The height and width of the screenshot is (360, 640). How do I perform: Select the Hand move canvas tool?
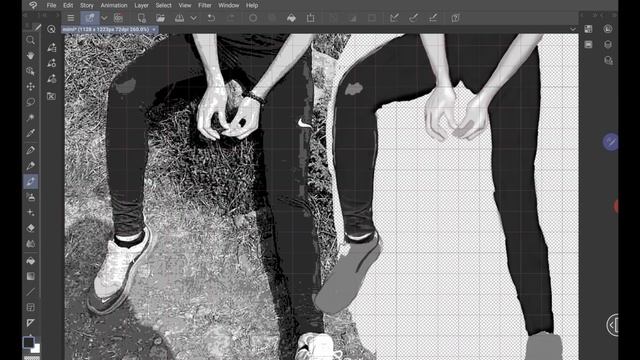point(31,56)
